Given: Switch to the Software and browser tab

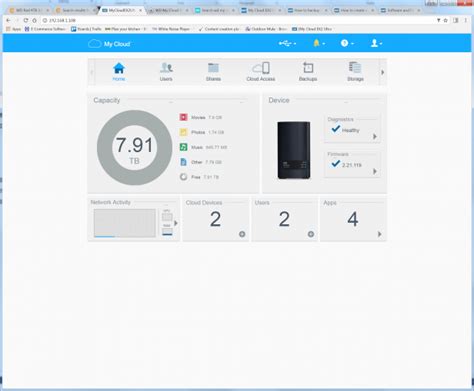Looking at the screenshot, I should point(400,11).
